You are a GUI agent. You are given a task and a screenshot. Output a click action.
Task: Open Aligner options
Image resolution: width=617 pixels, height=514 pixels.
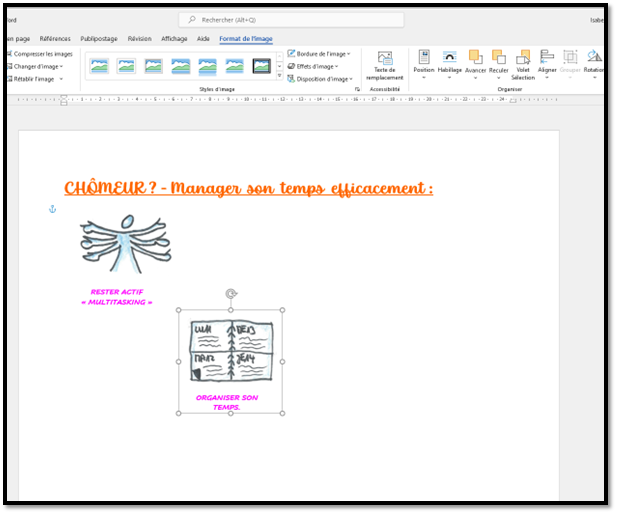(547, 64)
